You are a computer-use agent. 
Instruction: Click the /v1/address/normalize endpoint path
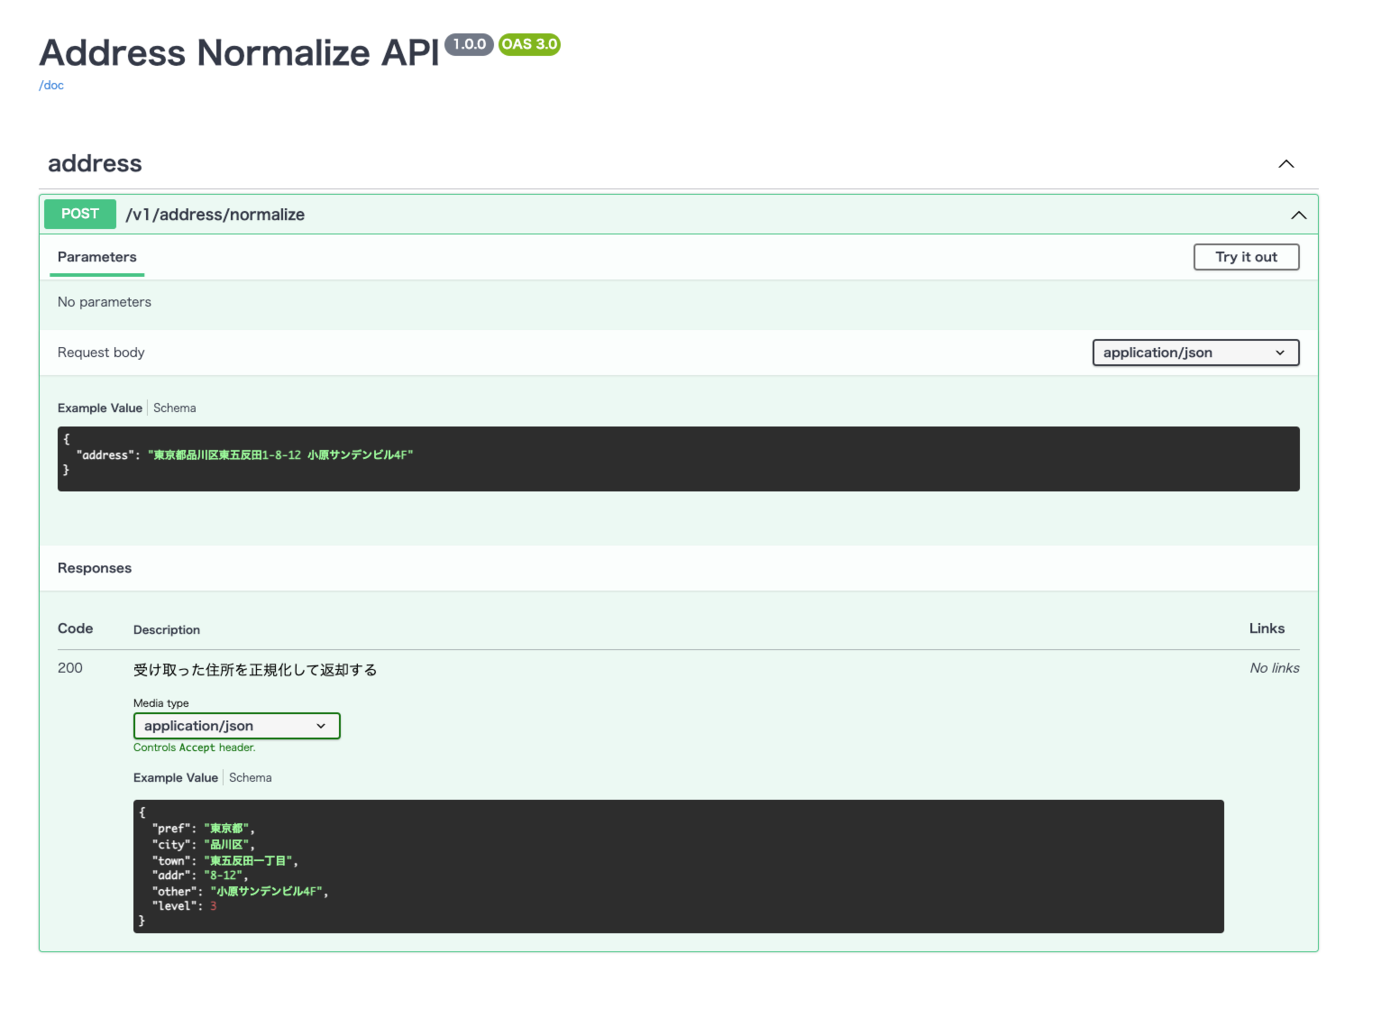(215, 215)
